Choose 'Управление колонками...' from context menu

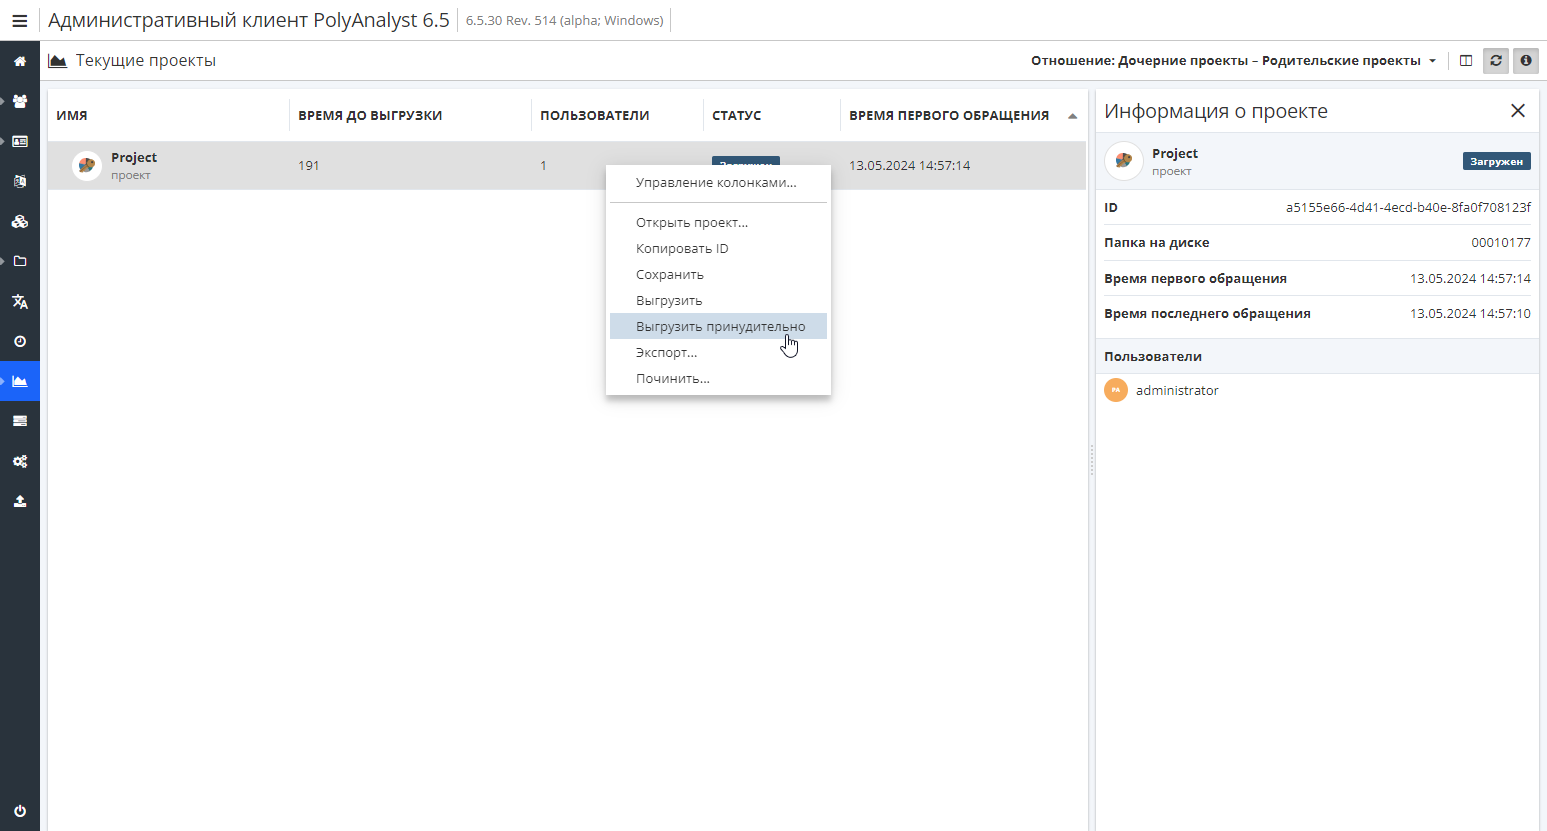pos(718,182)
